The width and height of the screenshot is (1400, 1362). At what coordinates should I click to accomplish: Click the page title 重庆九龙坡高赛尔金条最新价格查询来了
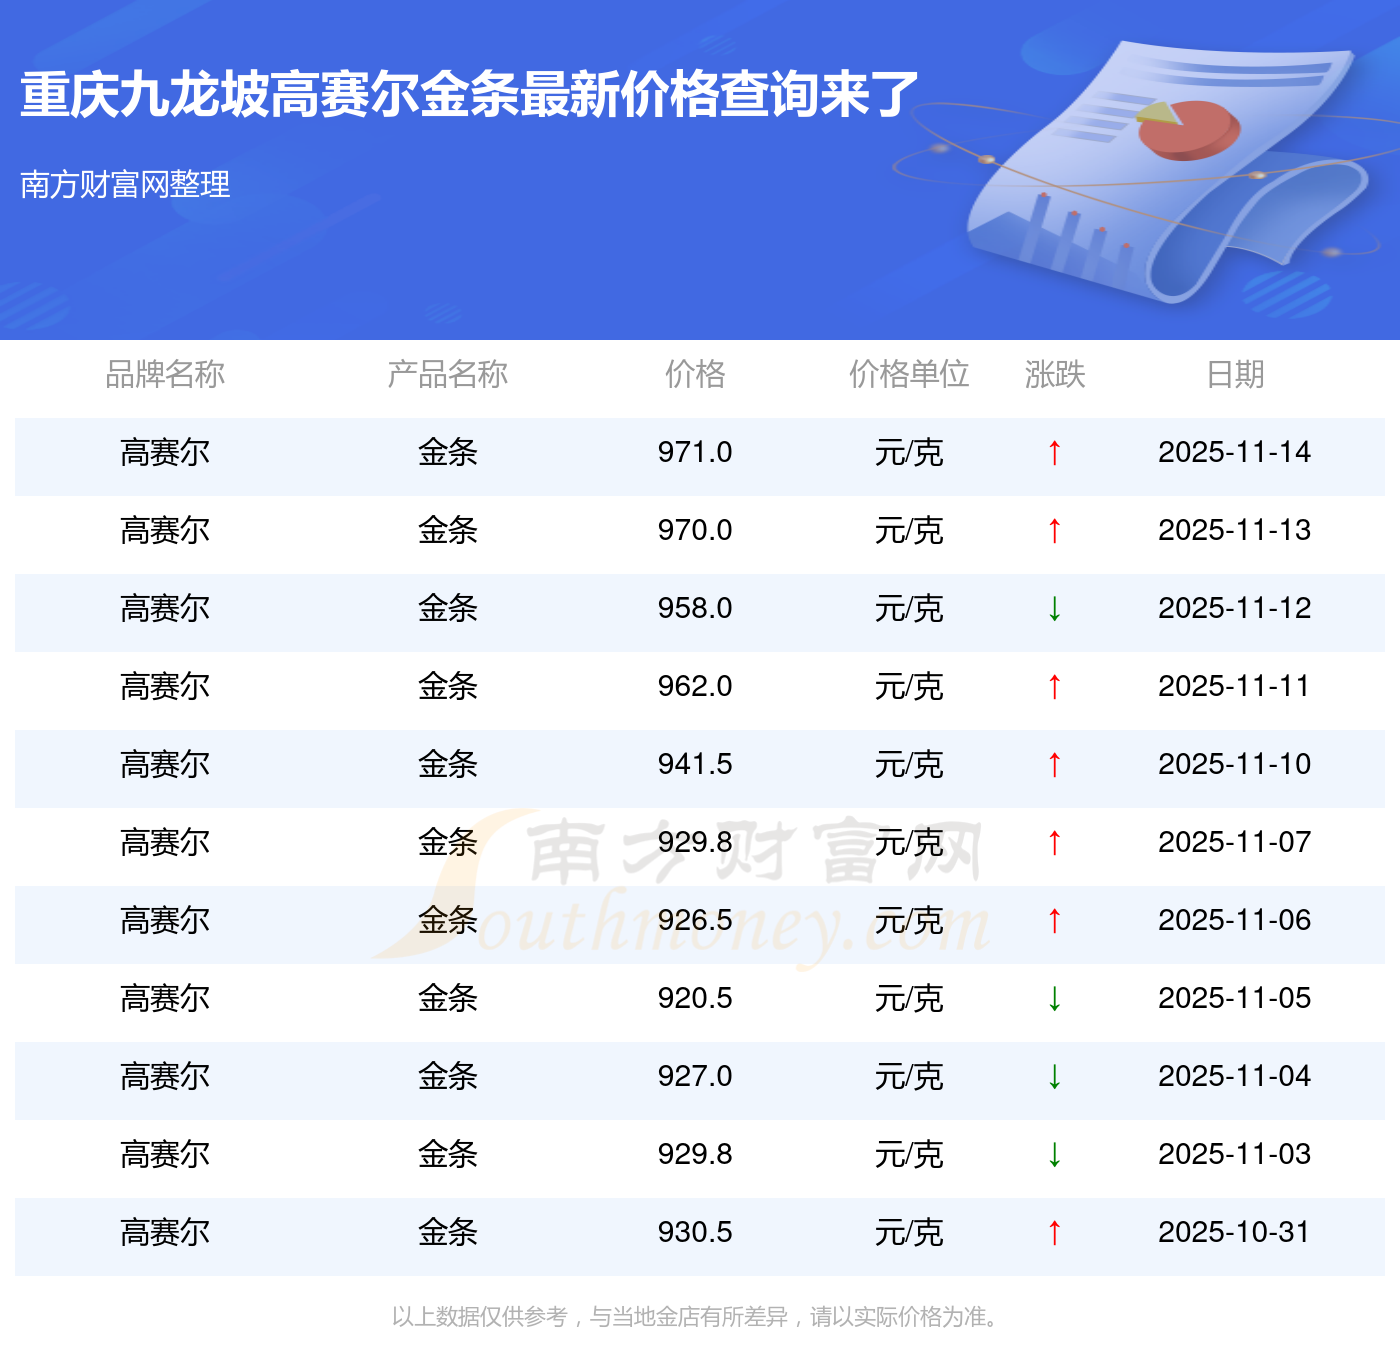click(469, 95)
